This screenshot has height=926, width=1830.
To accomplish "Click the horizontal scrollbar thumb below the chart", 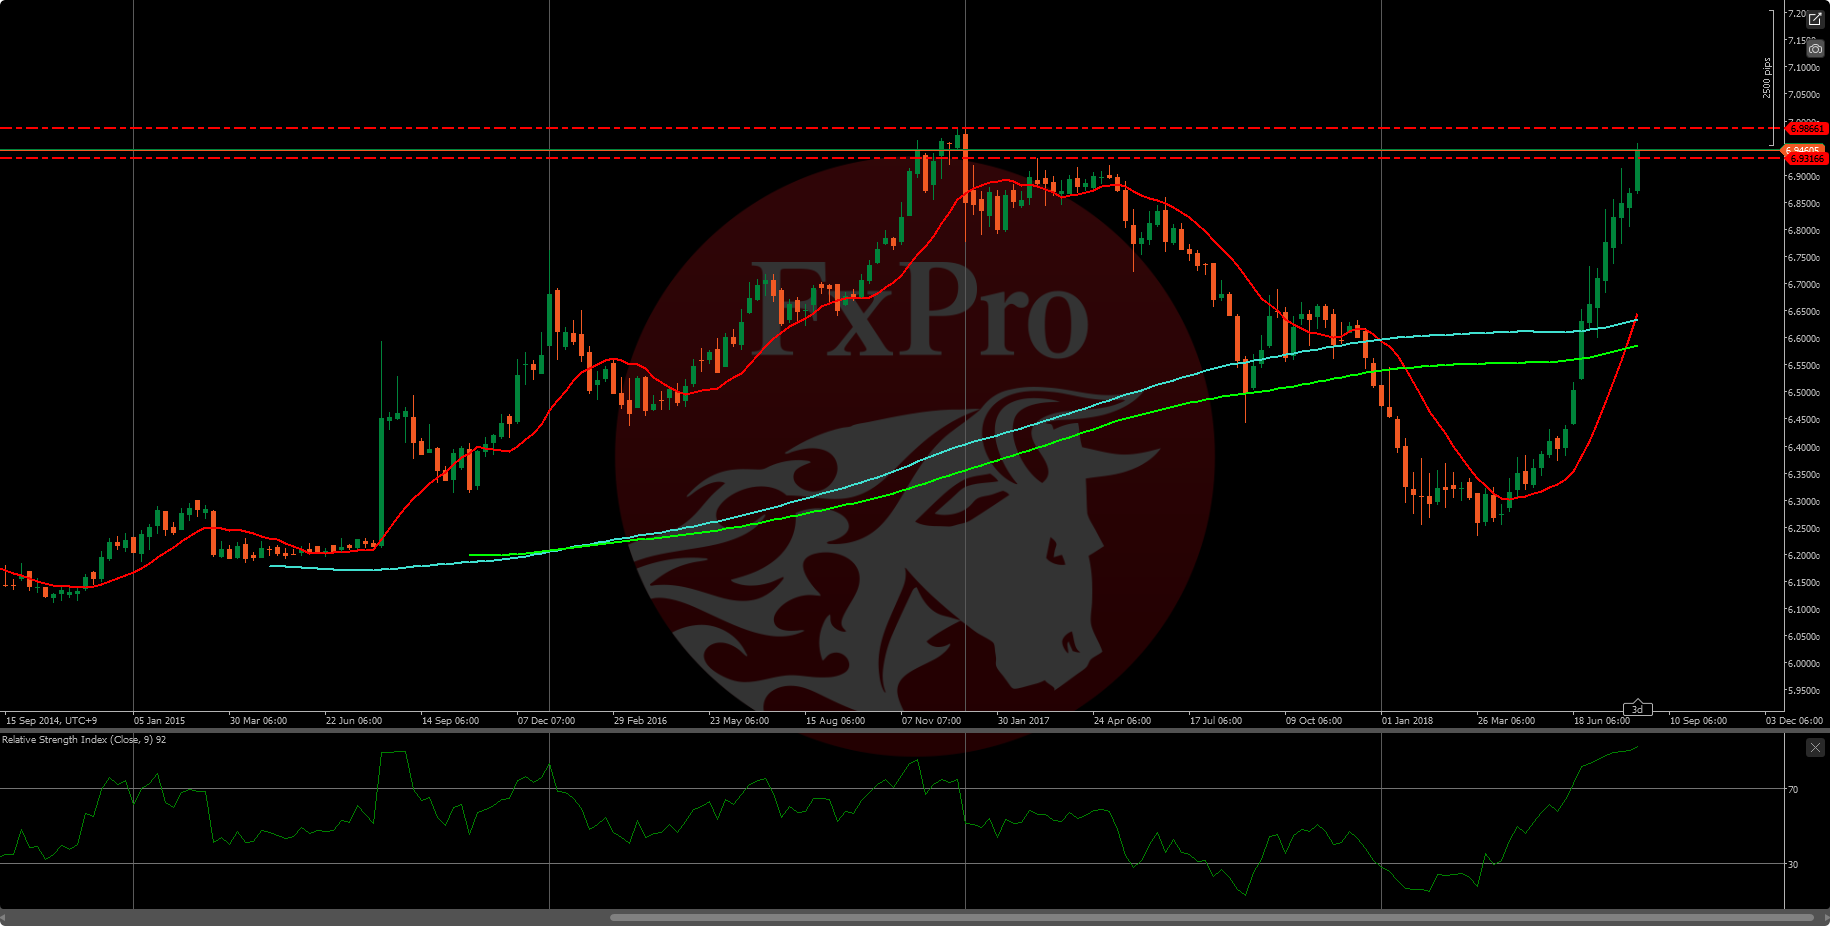I will tap(1212, 917).
